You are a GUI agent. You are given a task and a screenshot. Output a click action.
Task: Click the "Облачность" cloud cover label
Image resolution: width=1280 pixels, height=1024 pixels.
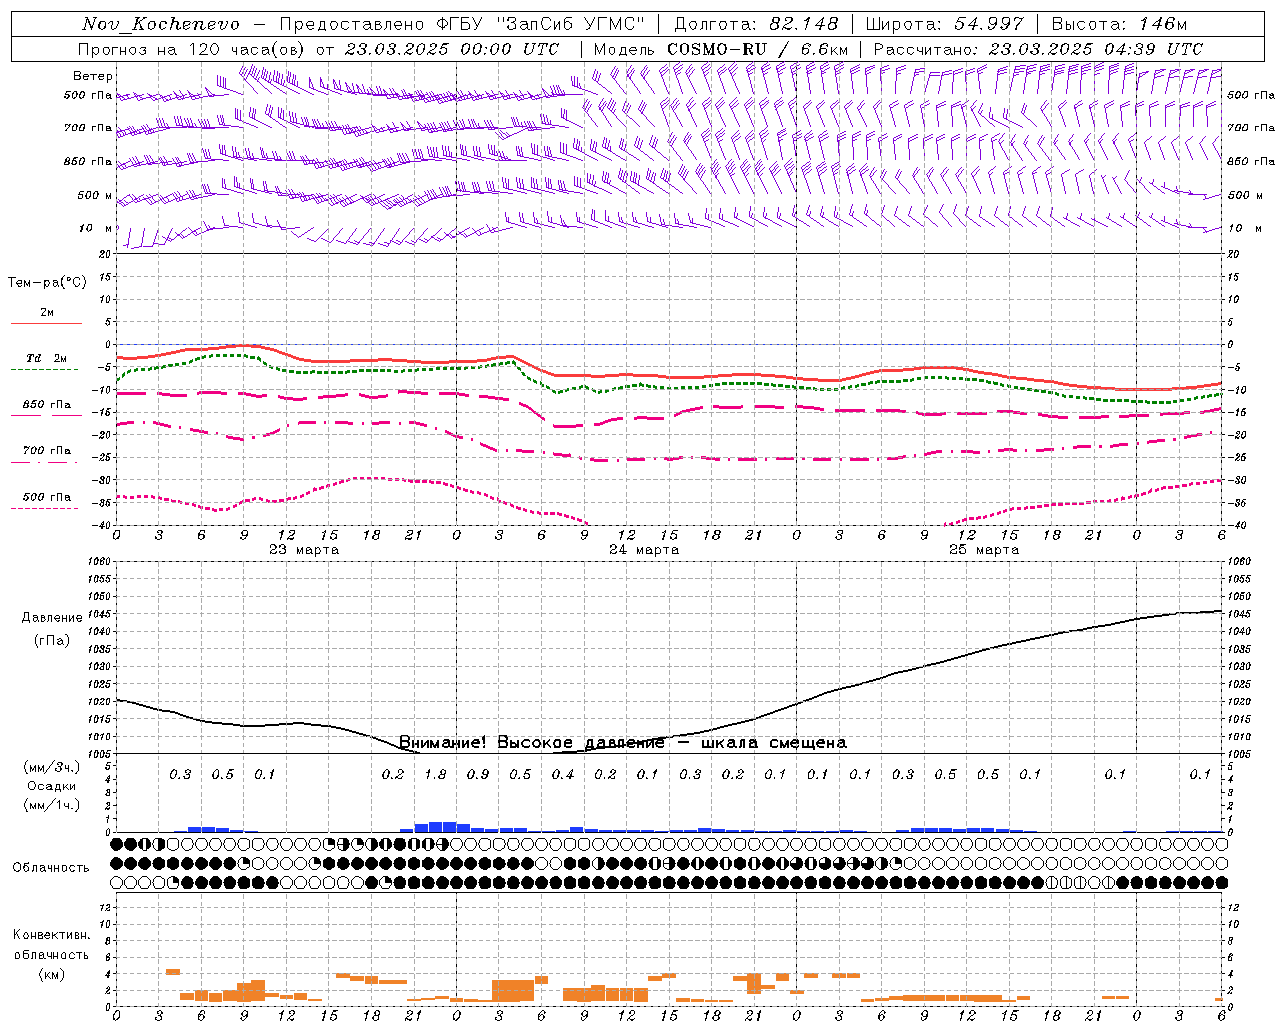51,867
